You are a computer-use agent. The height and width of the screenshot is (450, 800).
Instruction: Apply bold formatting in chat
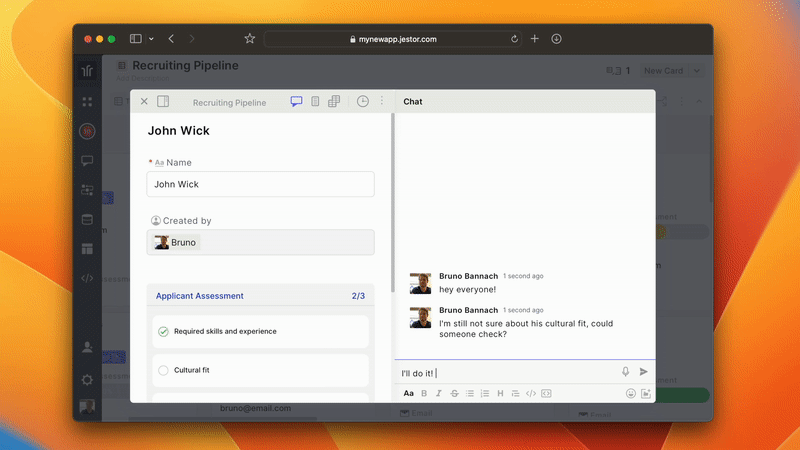coord(424,393)
